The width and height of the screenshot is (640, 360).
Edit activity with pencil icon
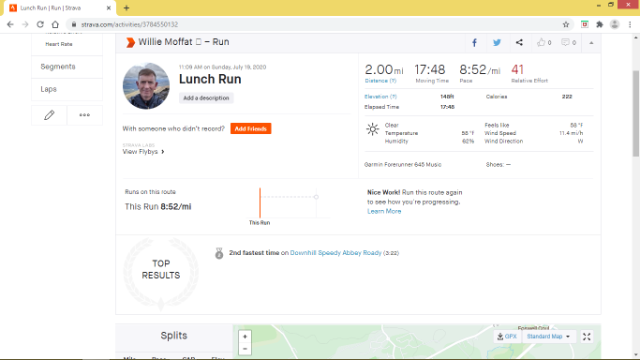tap(49, 115)
